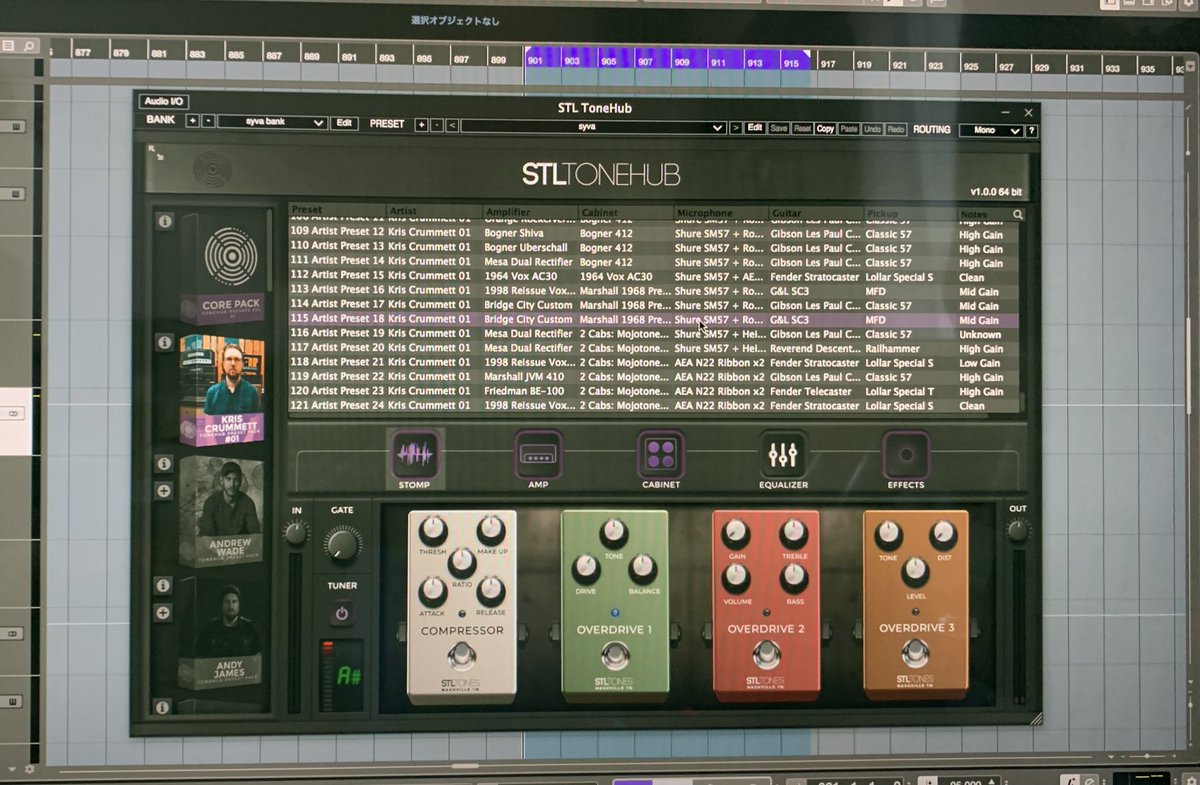Screen dimensions: 1200x785
Task: Remove a bank with BANK minus button
Action: 208,122
